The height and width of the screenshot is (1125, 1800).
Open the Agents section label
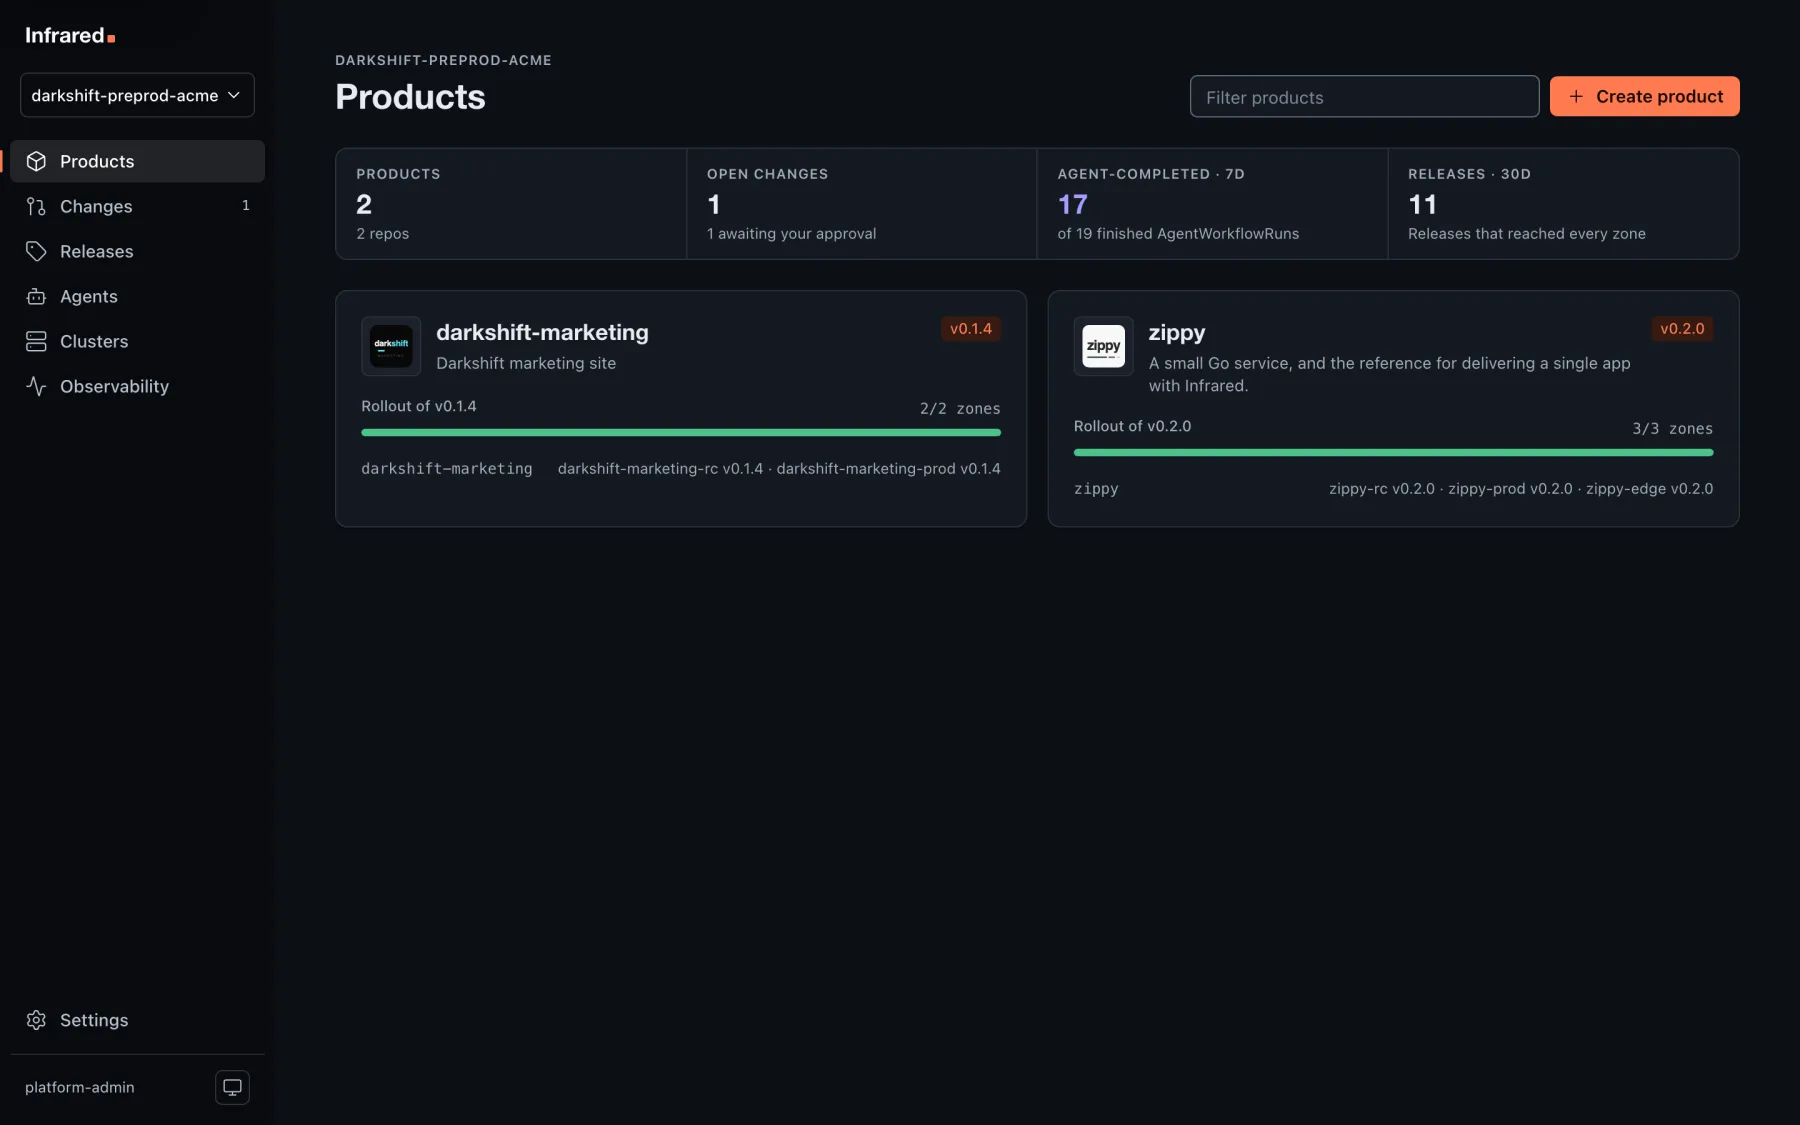coord(89,296)
